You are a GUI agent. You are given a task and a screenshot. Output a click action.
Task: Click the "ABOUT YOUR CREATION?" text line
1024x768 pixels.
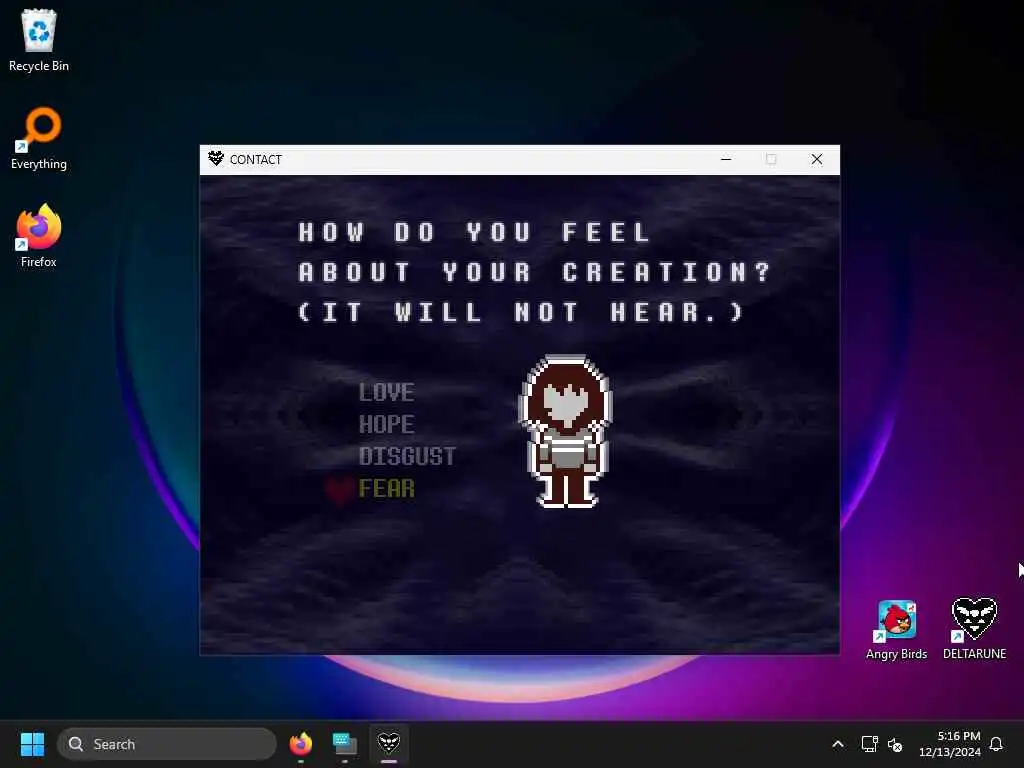(535, 272)
